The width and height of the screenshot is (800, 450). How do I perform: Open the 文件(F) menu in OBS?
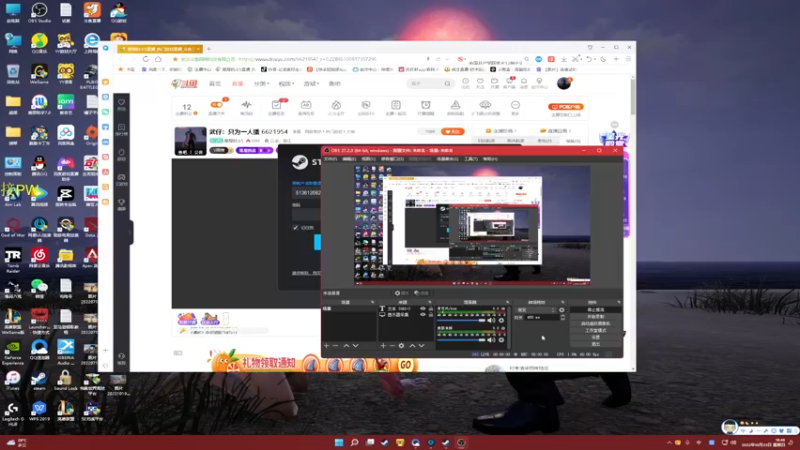[x=331, y=159]
